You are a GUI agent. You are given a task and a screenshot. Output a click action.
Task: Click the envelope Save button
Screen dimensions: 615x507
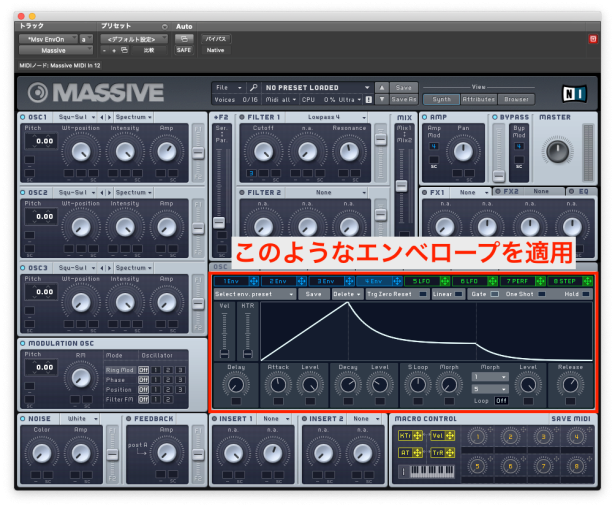313,295
